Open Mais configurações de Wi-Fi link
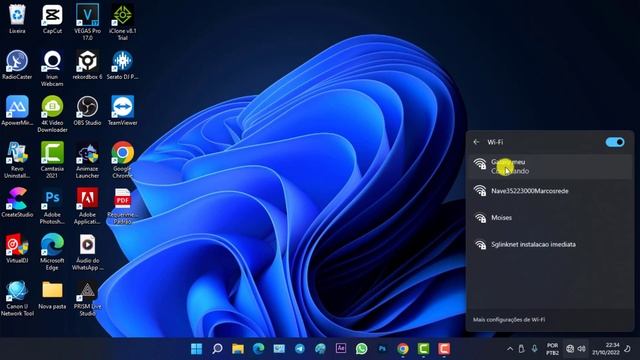 509,320
